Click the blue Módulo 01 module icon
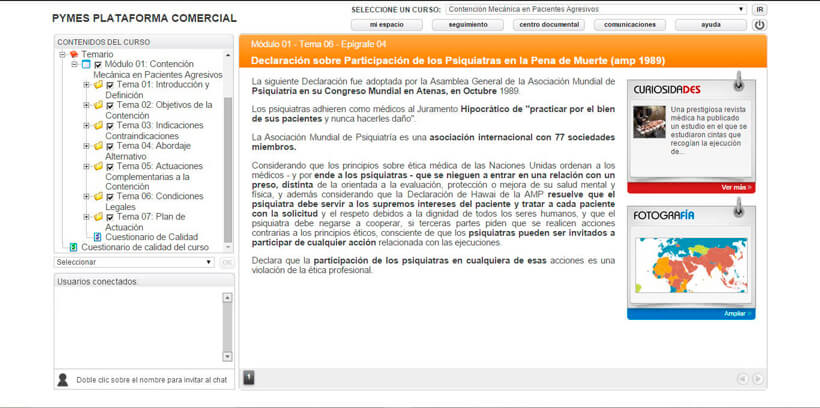 point(86,64)
